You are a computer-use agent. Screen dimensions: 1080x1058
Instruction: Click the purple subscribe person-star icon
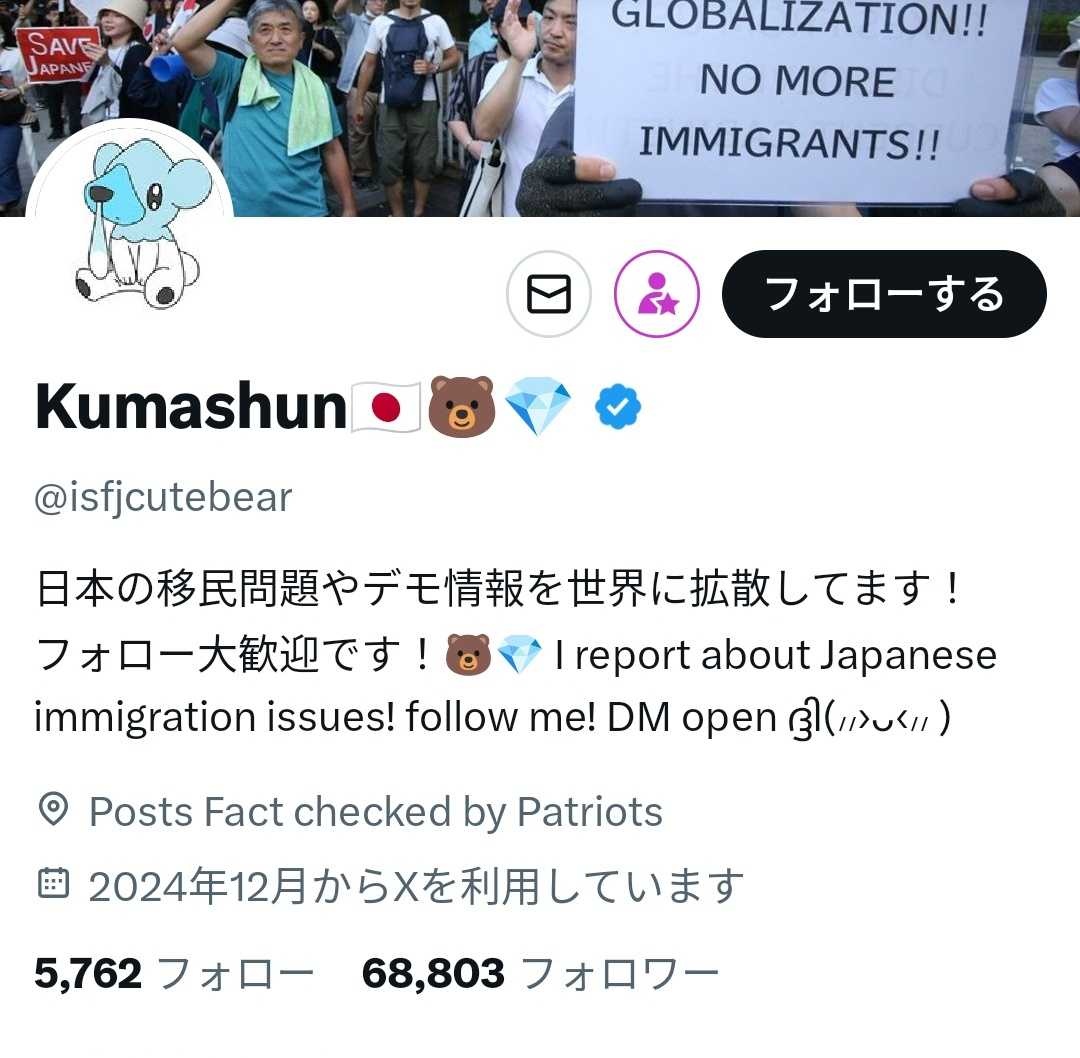tap(657, 294)
